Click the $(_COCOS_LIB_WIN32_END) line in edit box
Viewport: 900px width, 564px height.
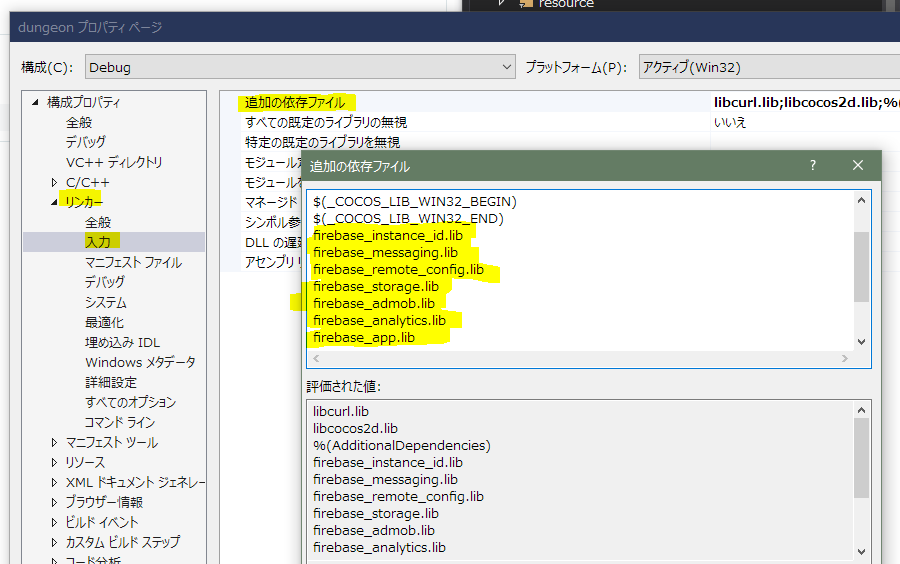[409, 219]
